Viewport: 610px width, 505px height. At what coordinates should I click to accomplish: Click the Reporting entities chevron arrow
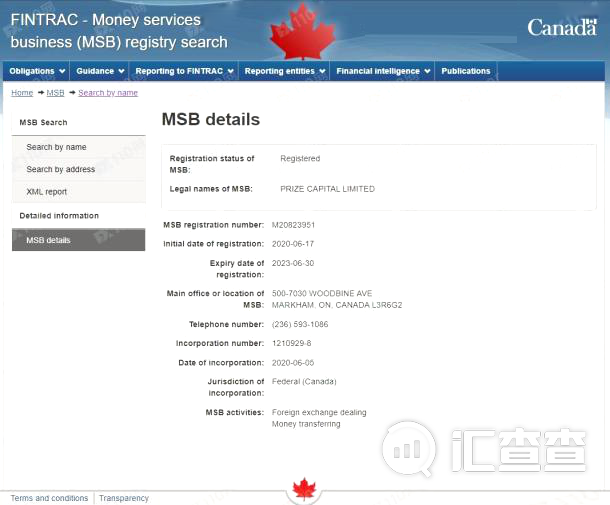click(322, 71)
